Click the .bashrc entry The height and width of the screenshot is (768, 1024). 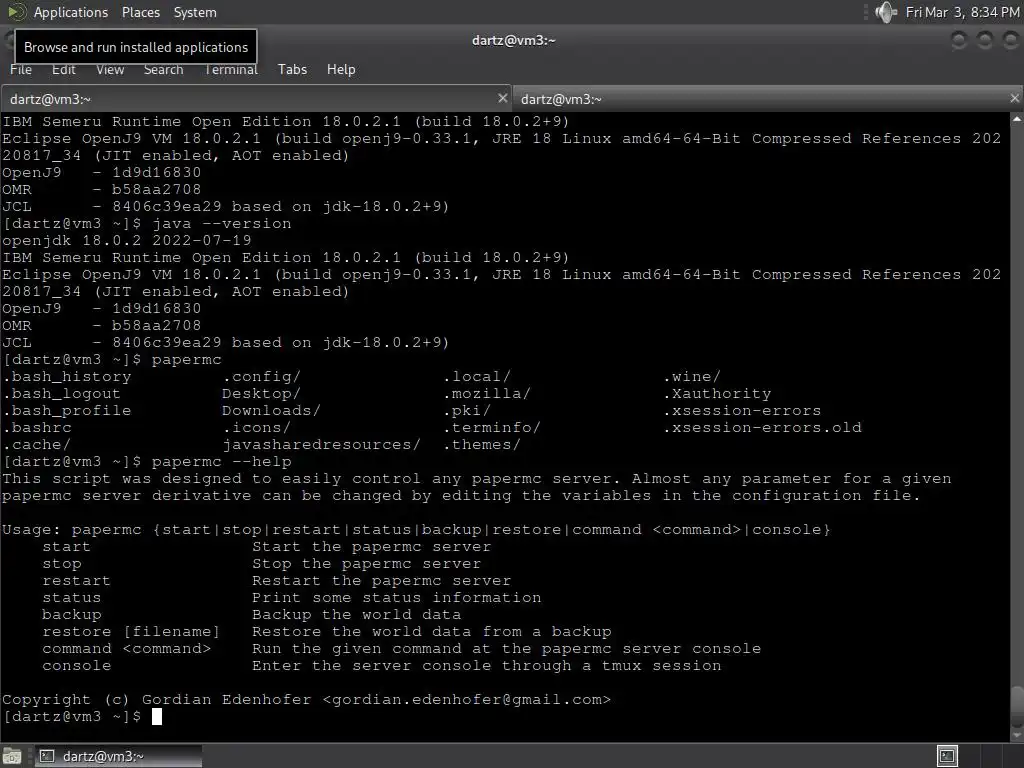(37, 428)
